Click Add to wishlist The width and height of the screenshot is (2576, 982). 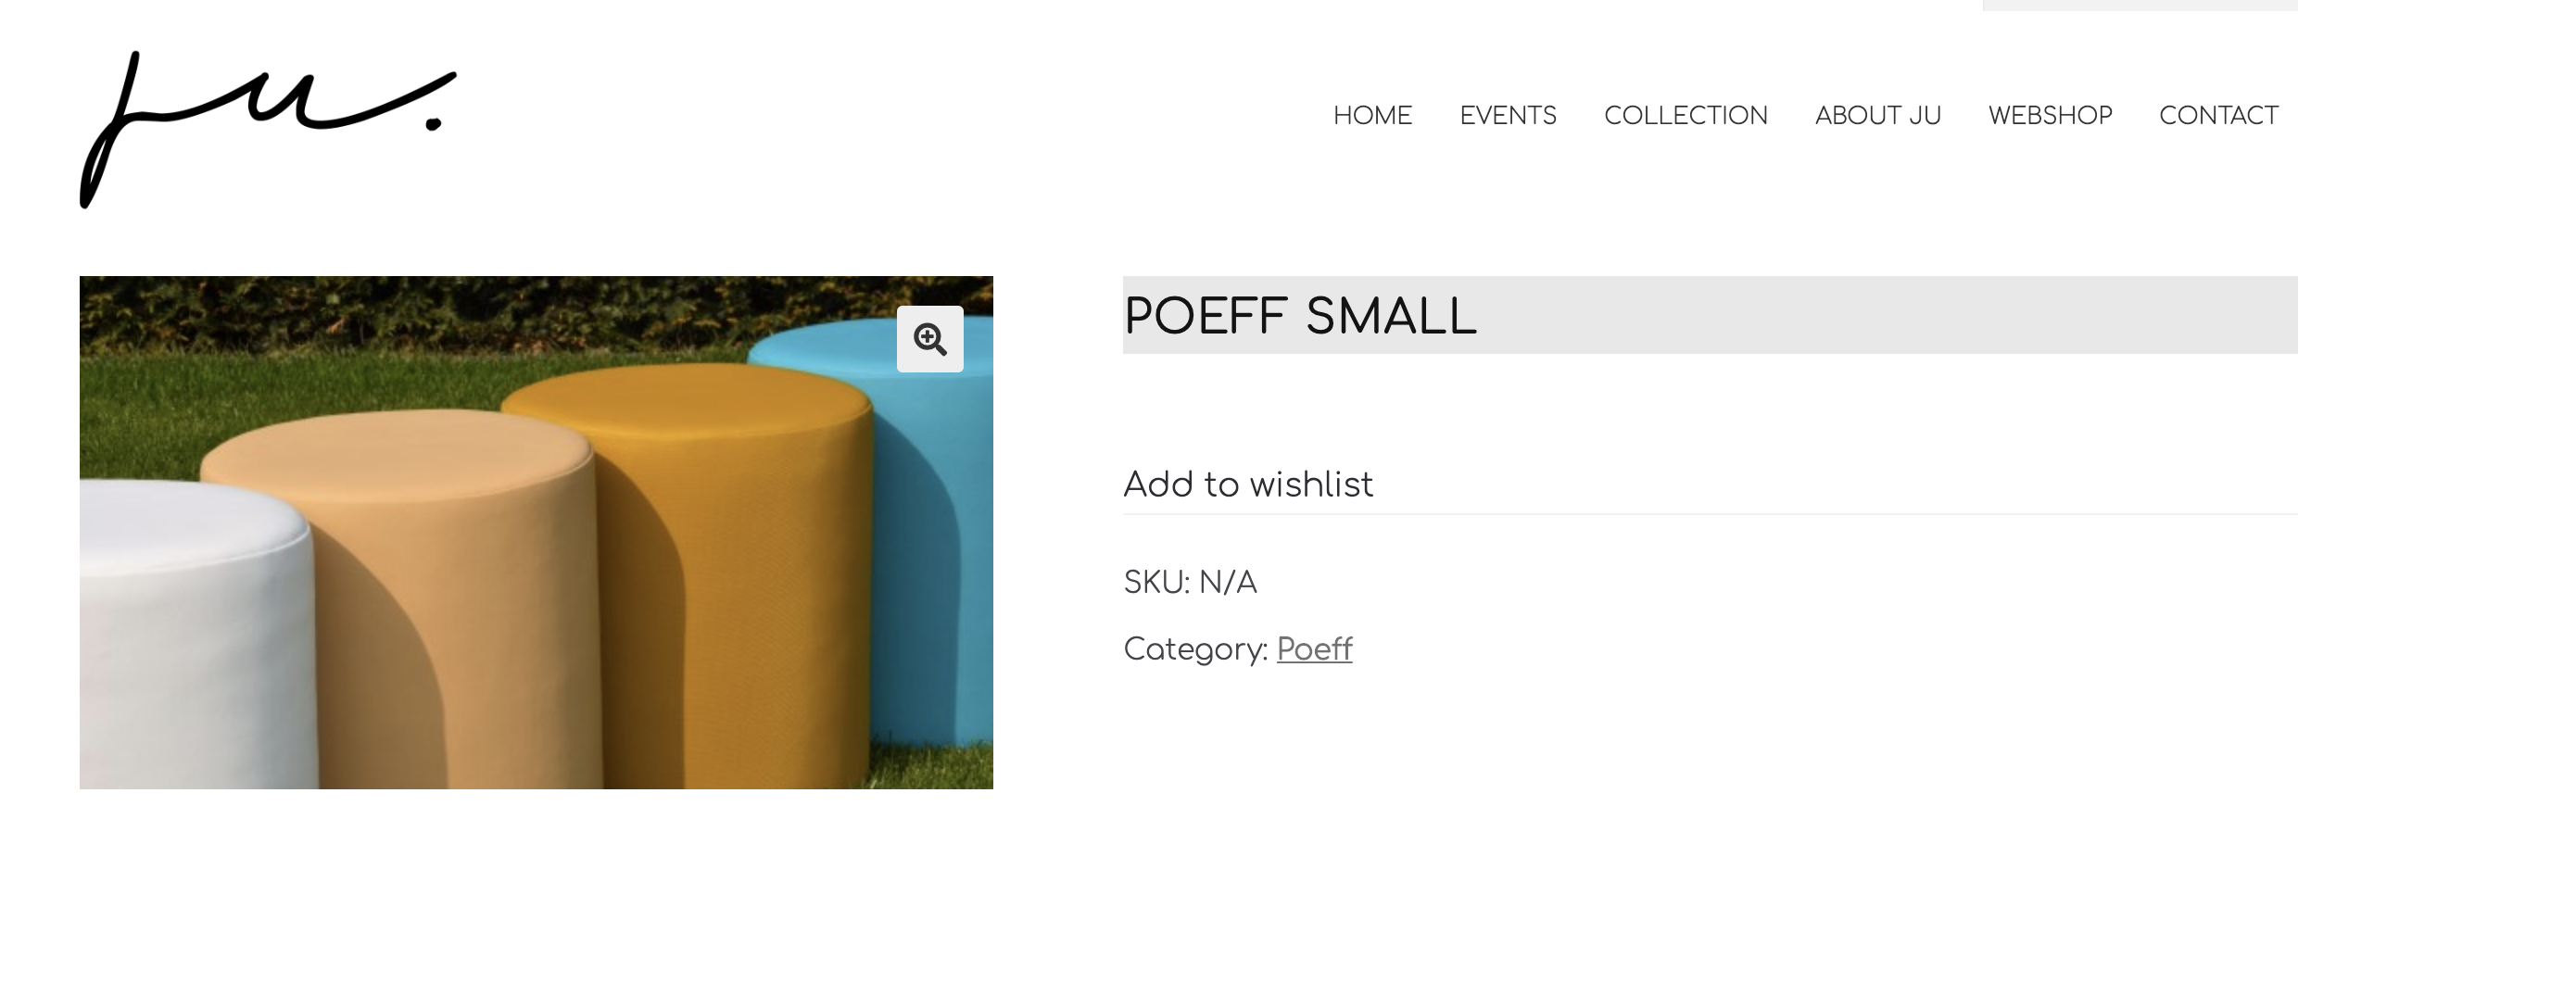1248,484
